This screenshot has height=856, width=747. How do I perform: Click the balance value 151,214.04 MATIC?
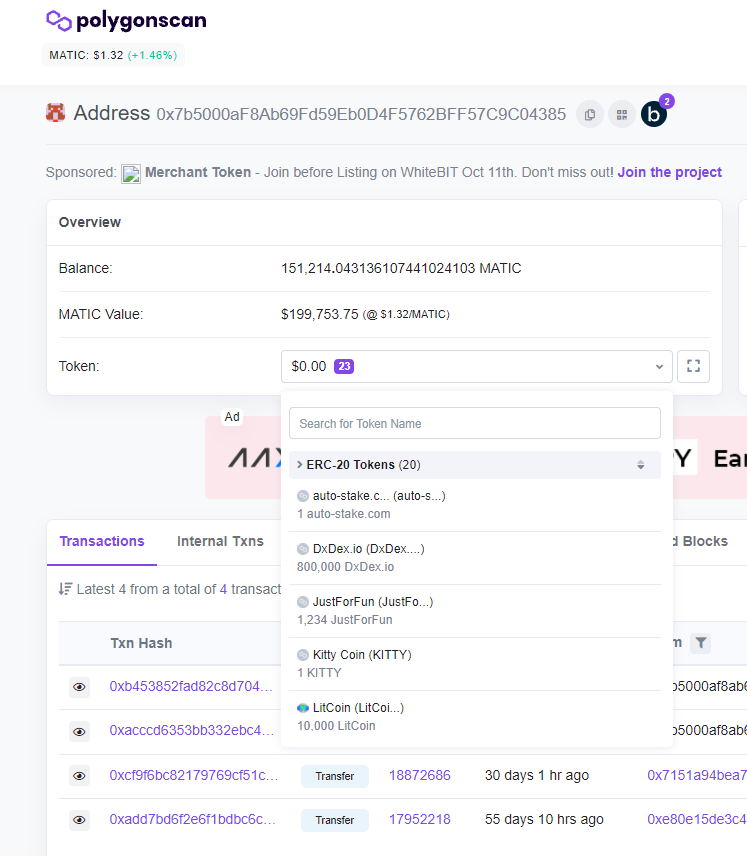click(x=401, y=268)
